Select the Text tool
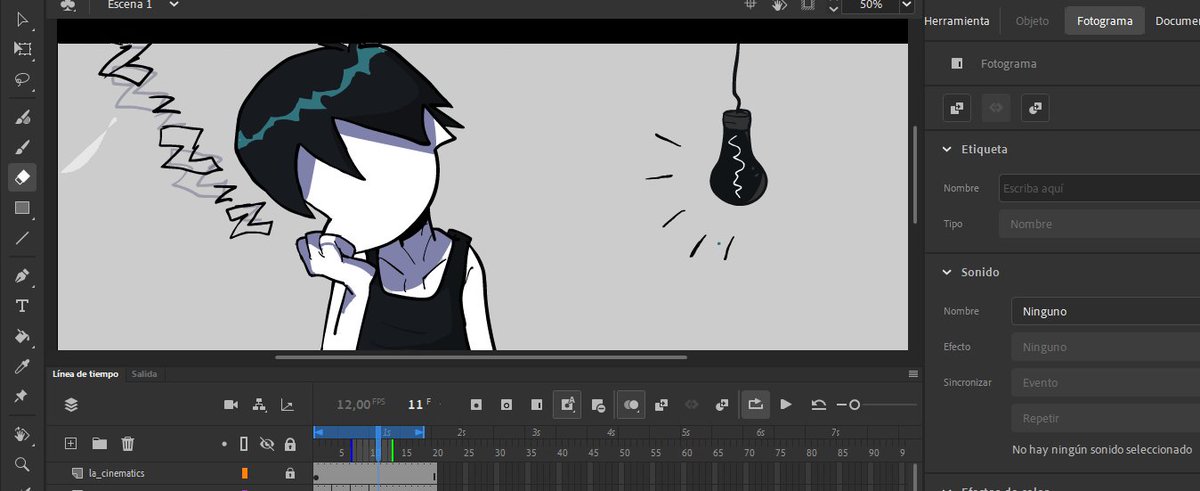This screenshot has width=1200, height=491. pyautogui.click(x=22, y=305)
